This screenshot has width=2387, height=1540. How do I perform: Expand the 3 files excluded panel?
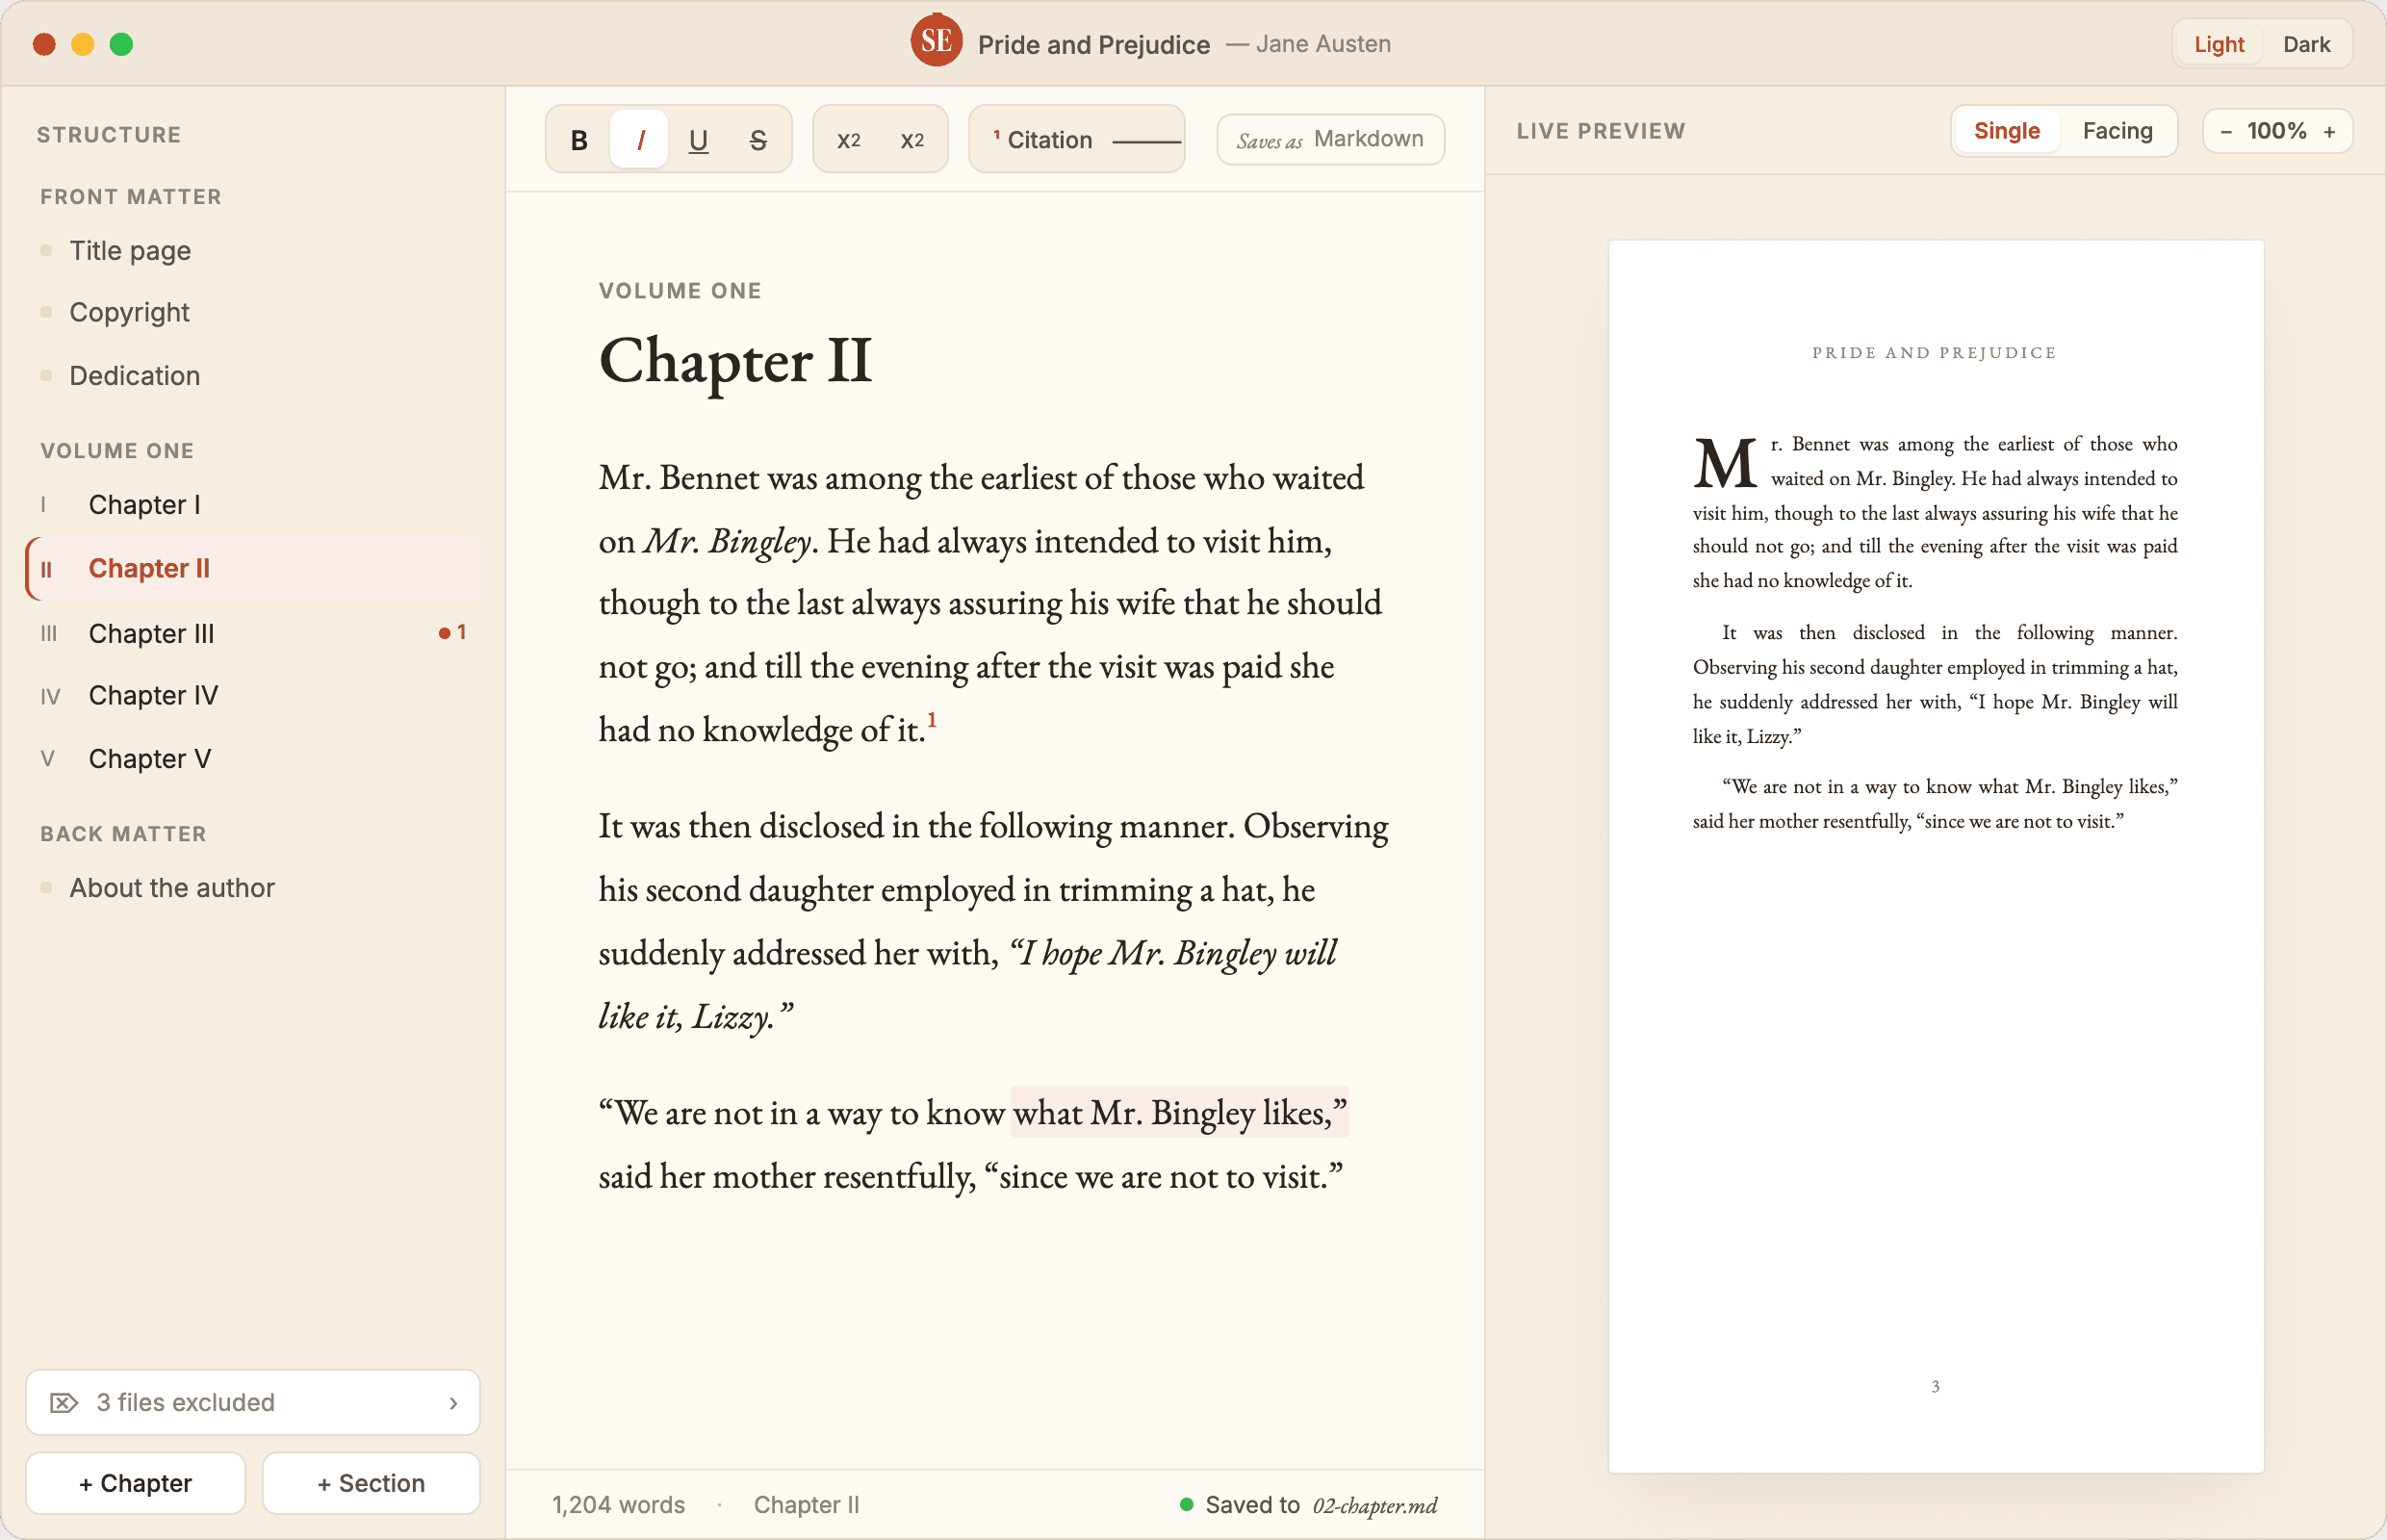coord(253,1402)
